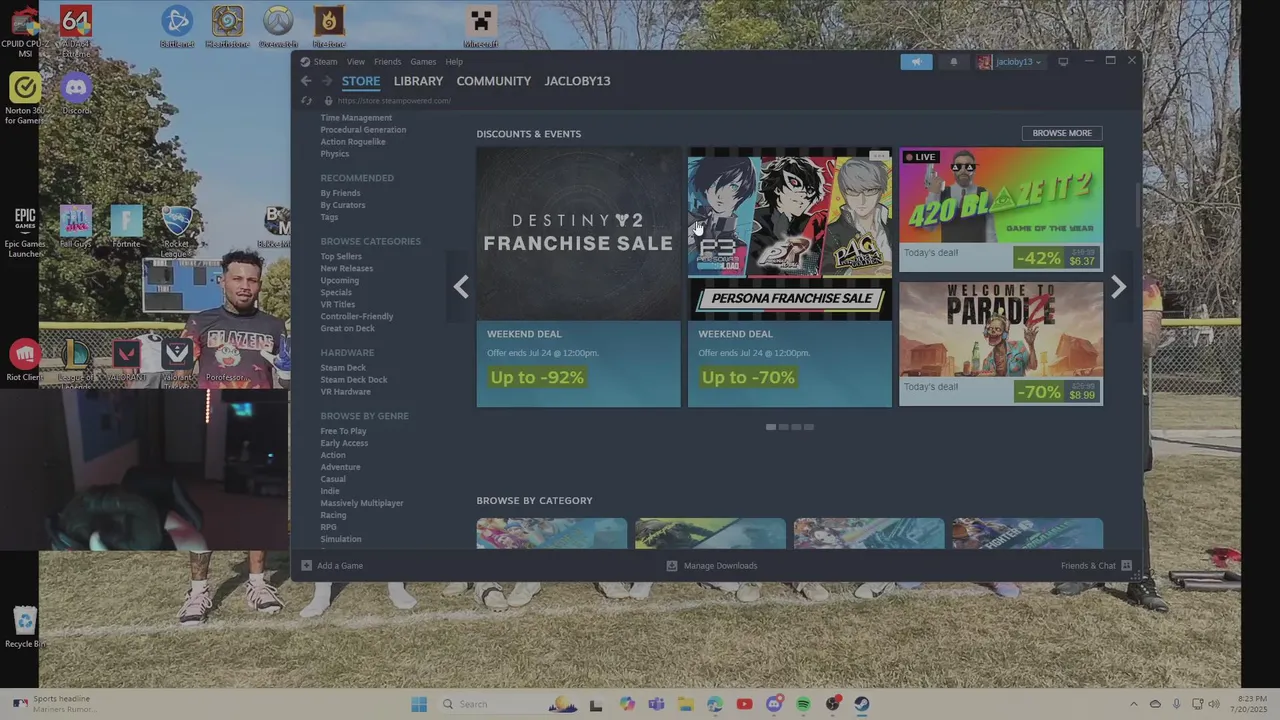
Task: Open the Games menu
Action: pos(423,62)
